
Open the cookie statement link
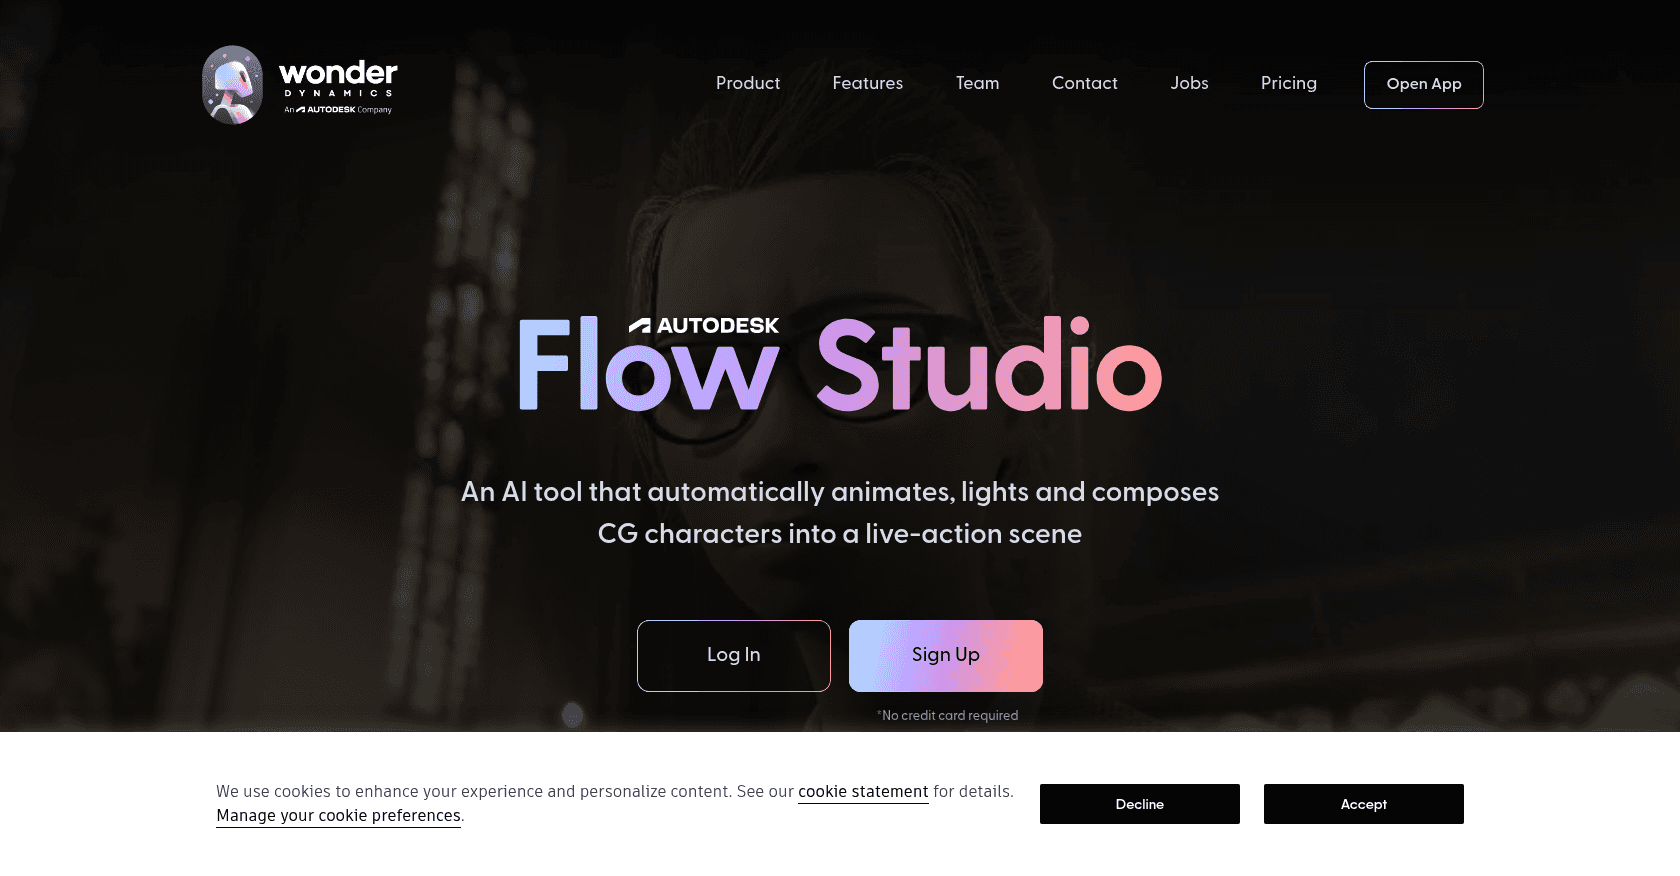tap(863, 791)
